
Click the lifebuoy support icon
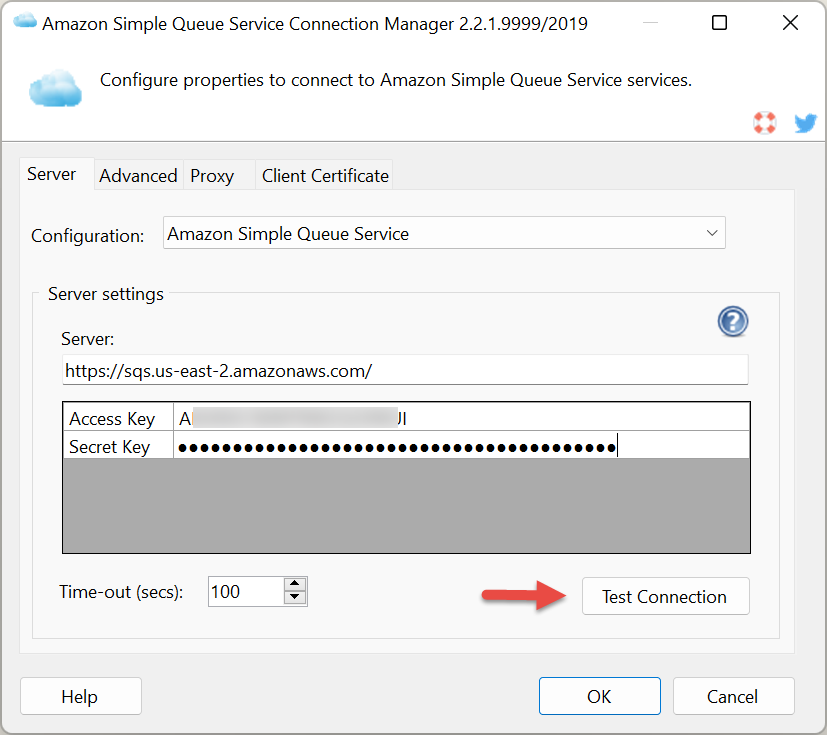click(764, 123)
